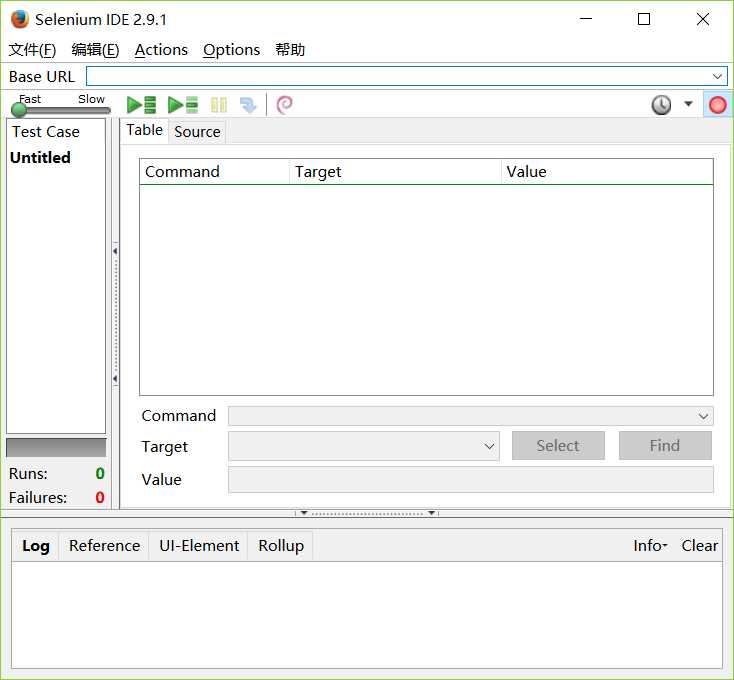
Task: Open the Options menu
Action: [x=231, y=50]
